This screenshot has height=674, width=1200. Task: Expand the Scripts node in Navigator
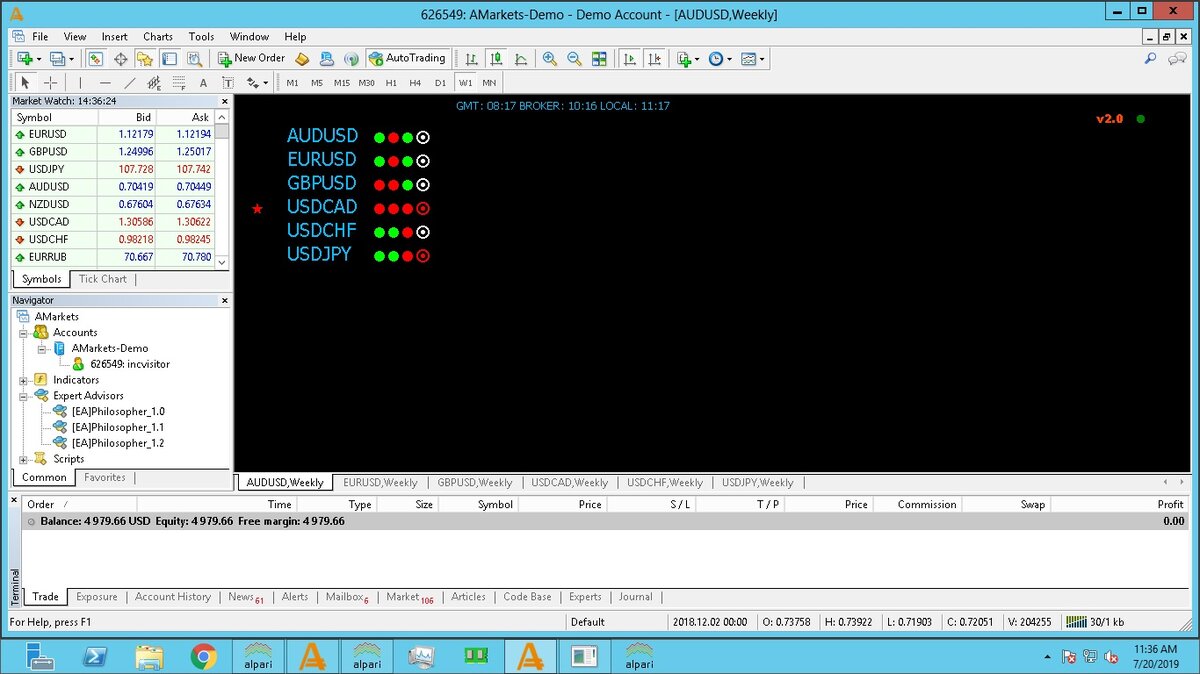23,459
